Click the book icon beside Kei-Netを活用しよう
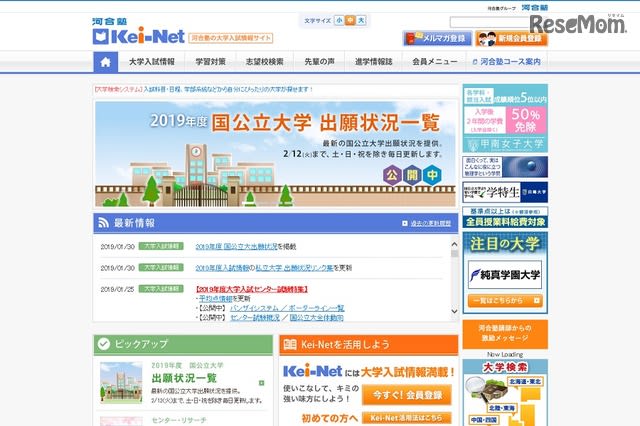Viewport: 640px width, 426px height. tap(289, 344)
